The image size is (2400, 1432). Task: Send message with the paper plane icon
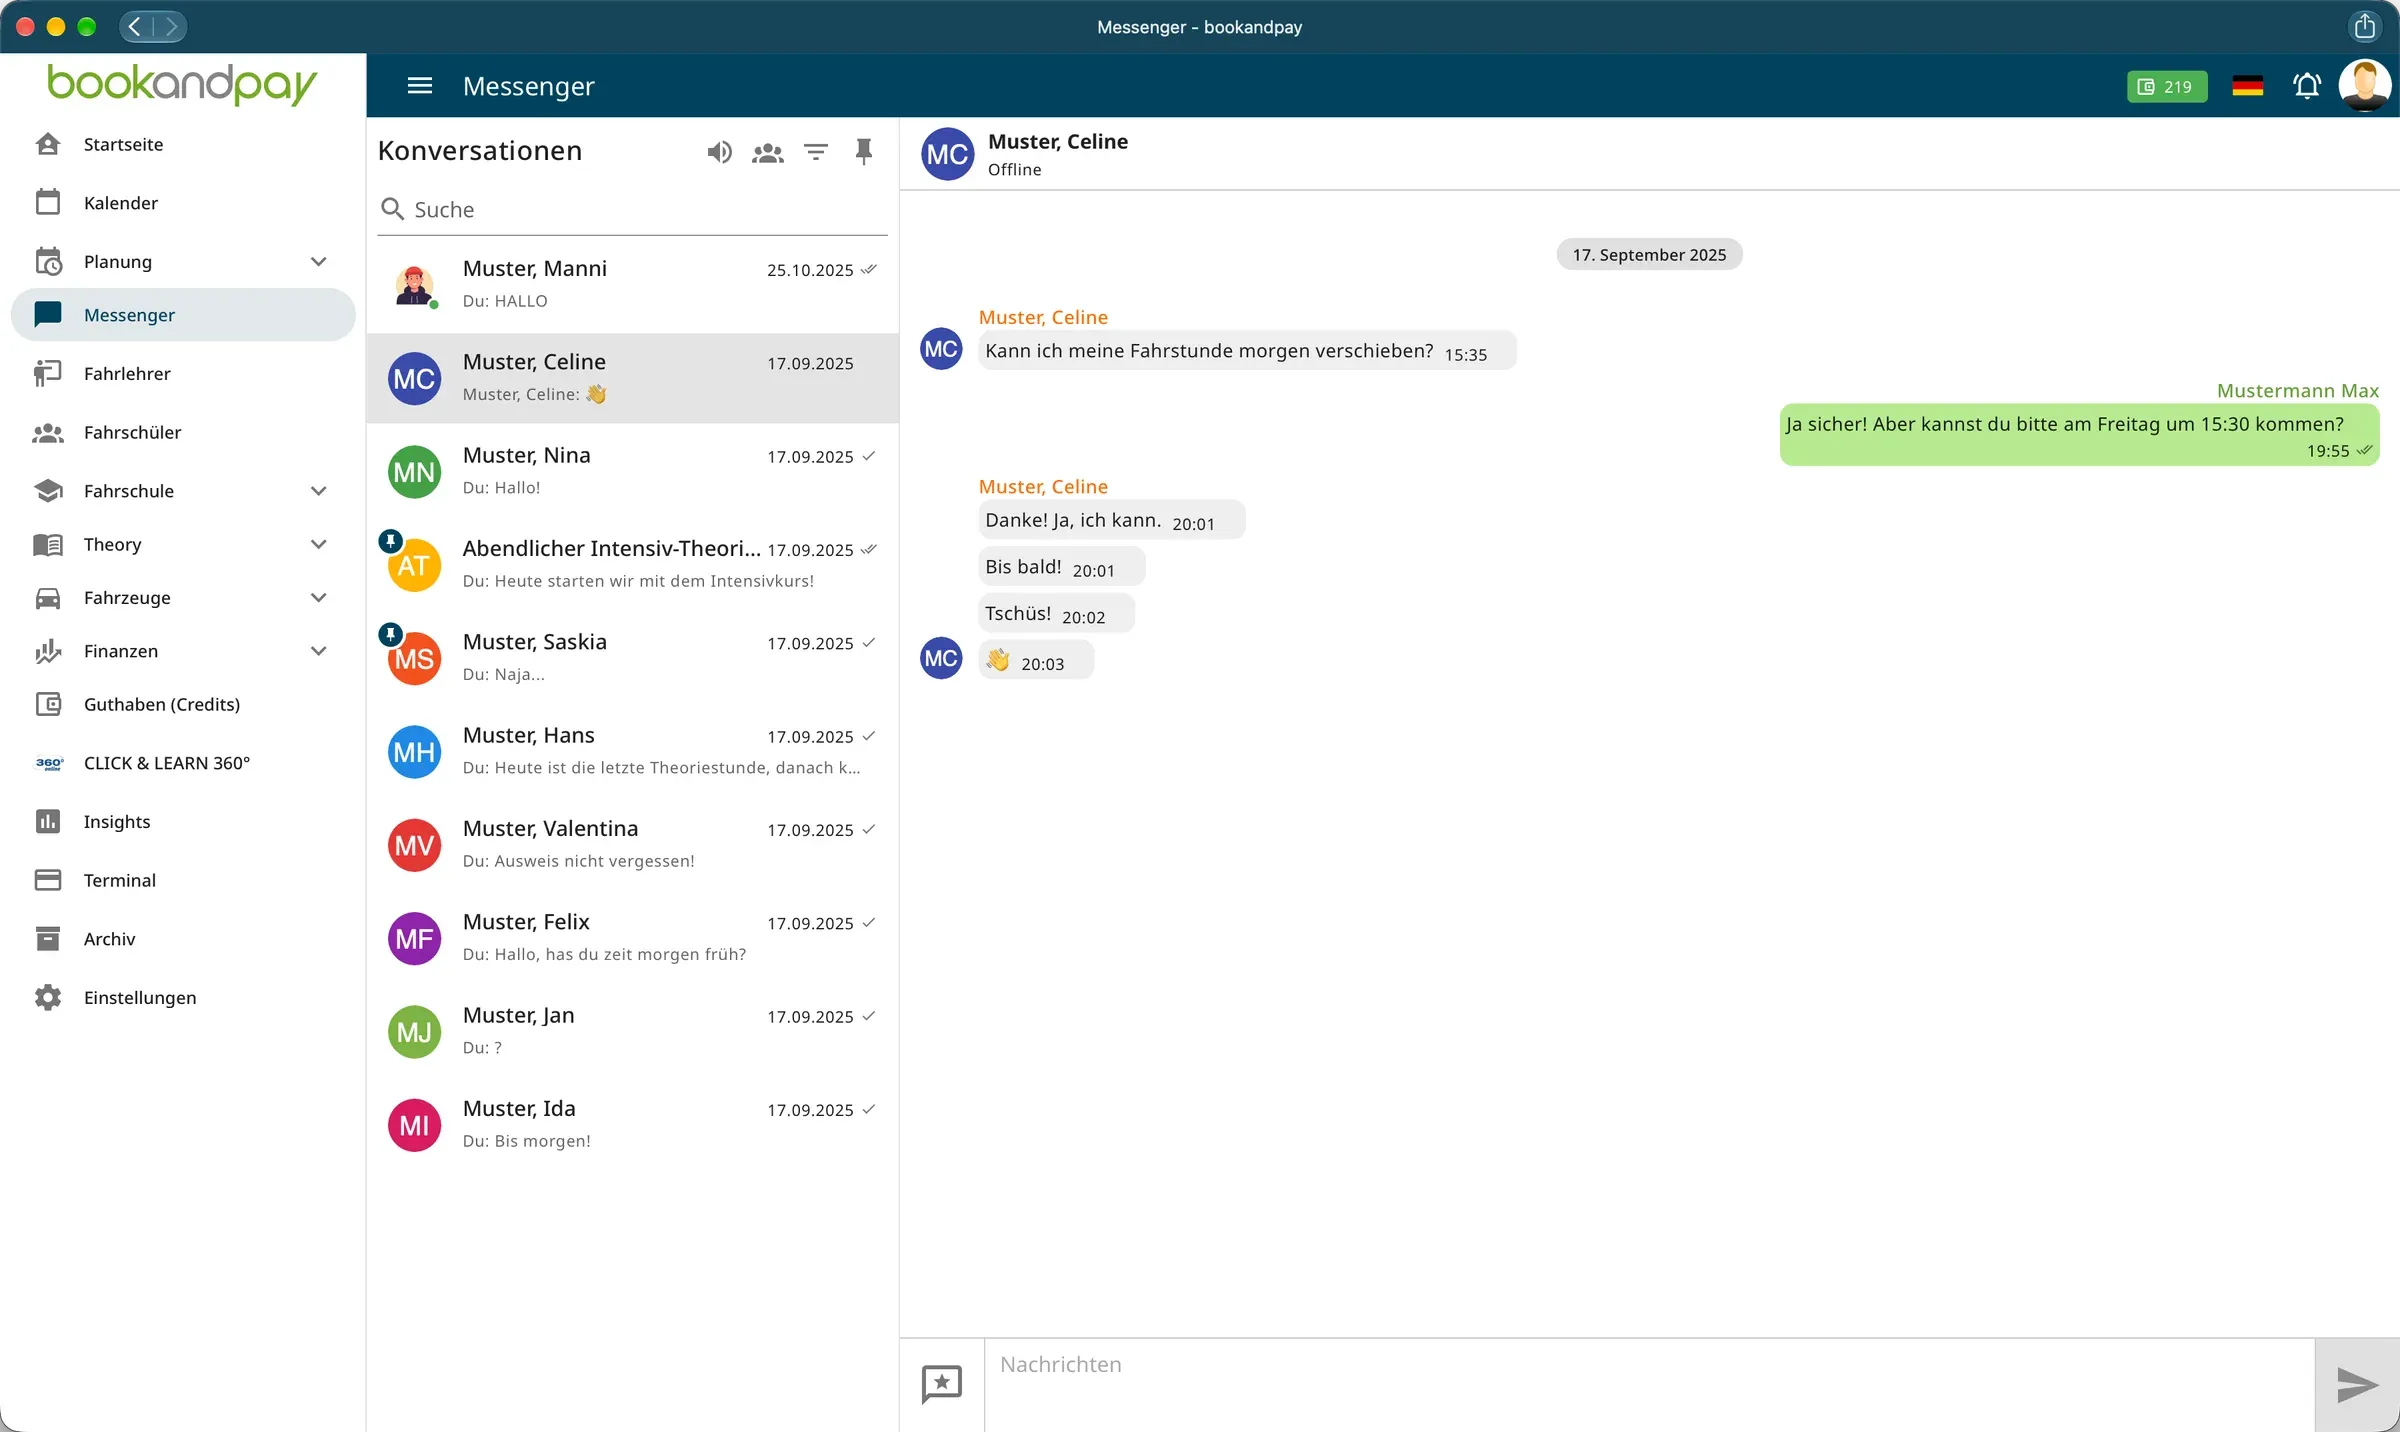click(x=2357, y=1385)
